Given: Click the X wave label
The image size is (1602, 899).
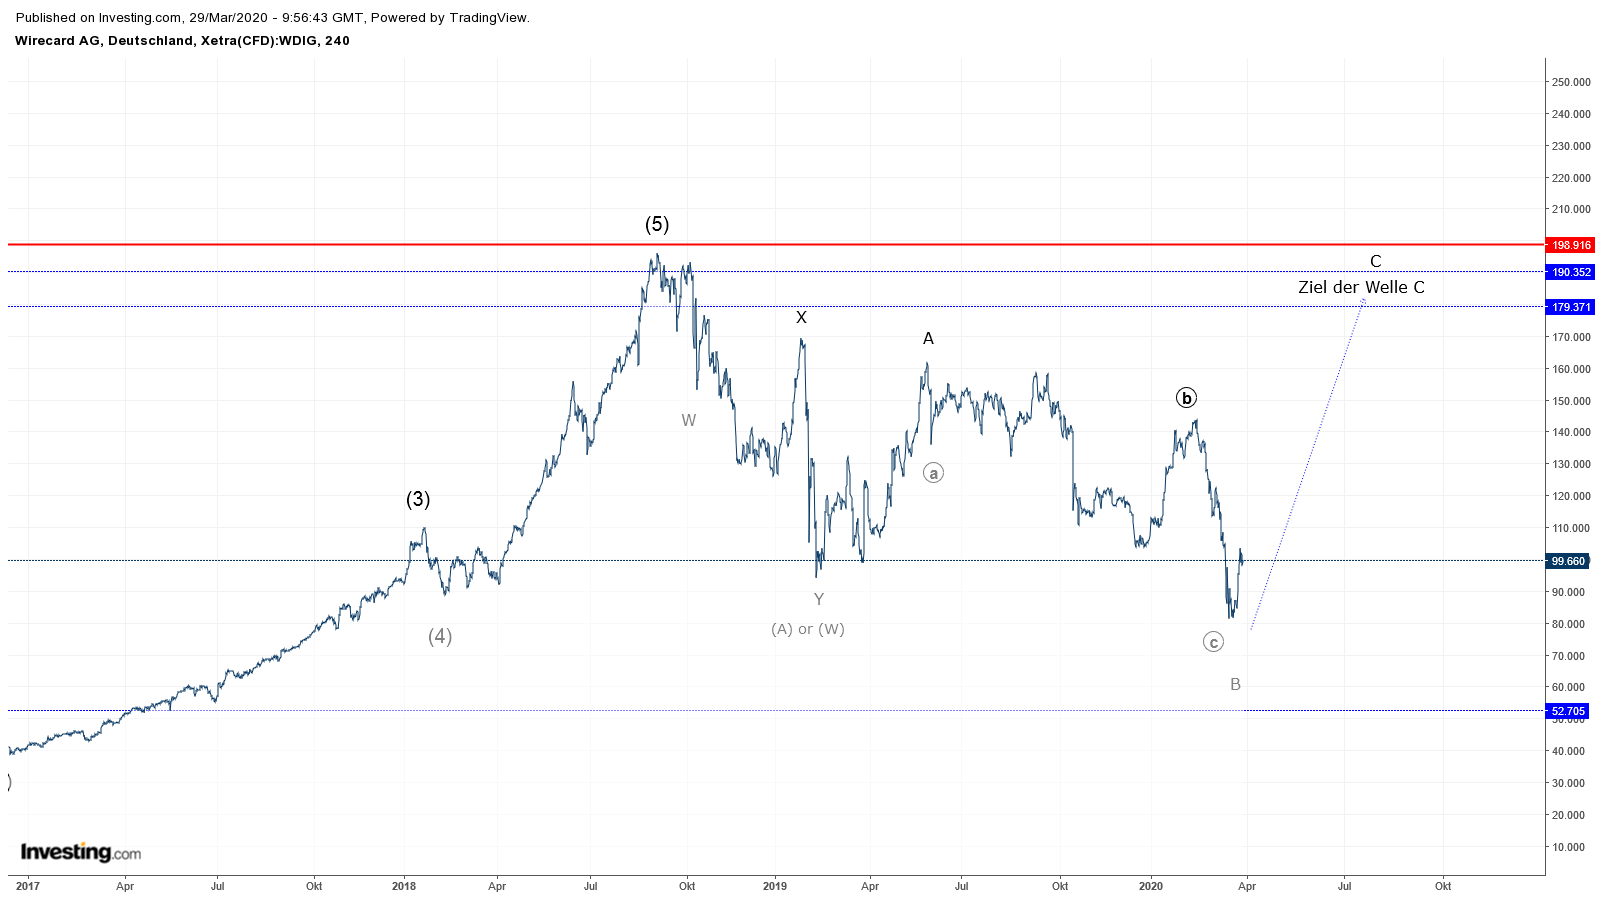Looking at the screenshot, I should tap(801, 318).
